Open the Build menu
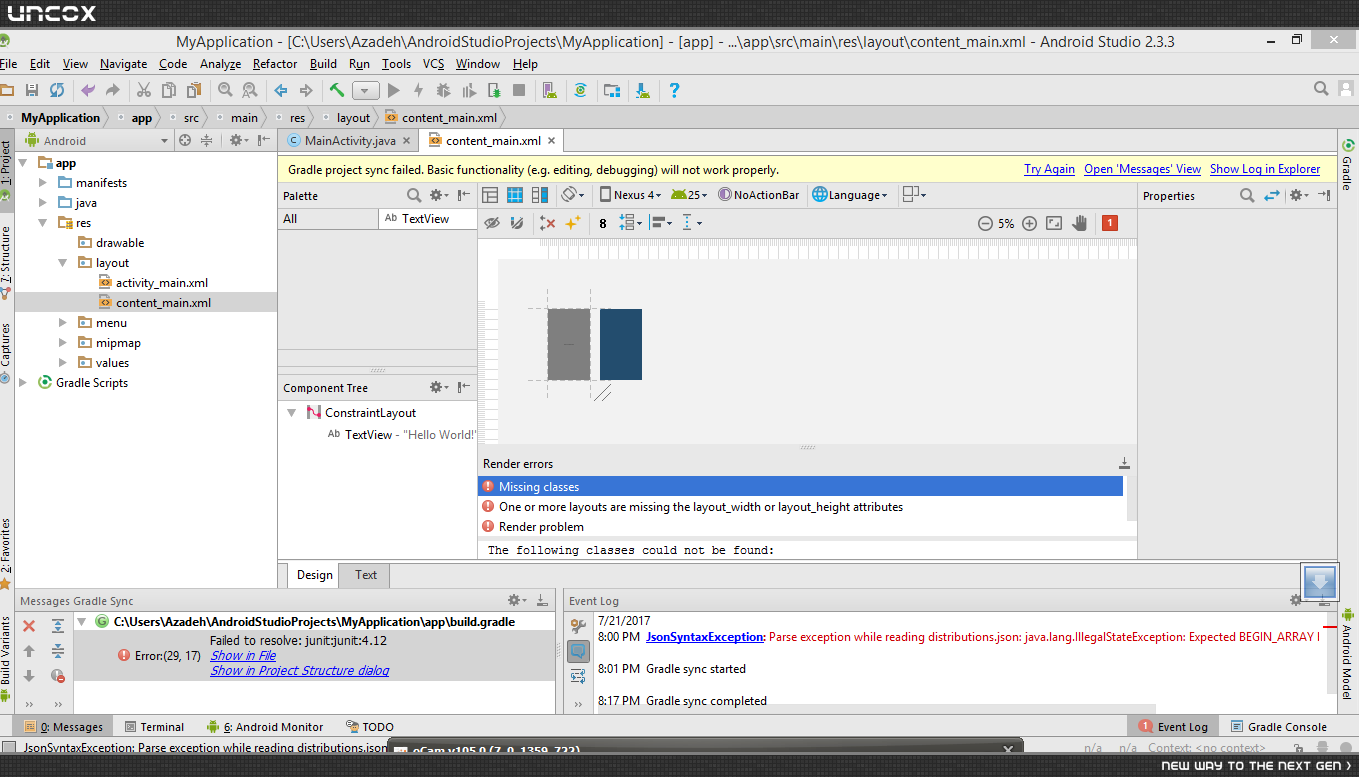 323,64
